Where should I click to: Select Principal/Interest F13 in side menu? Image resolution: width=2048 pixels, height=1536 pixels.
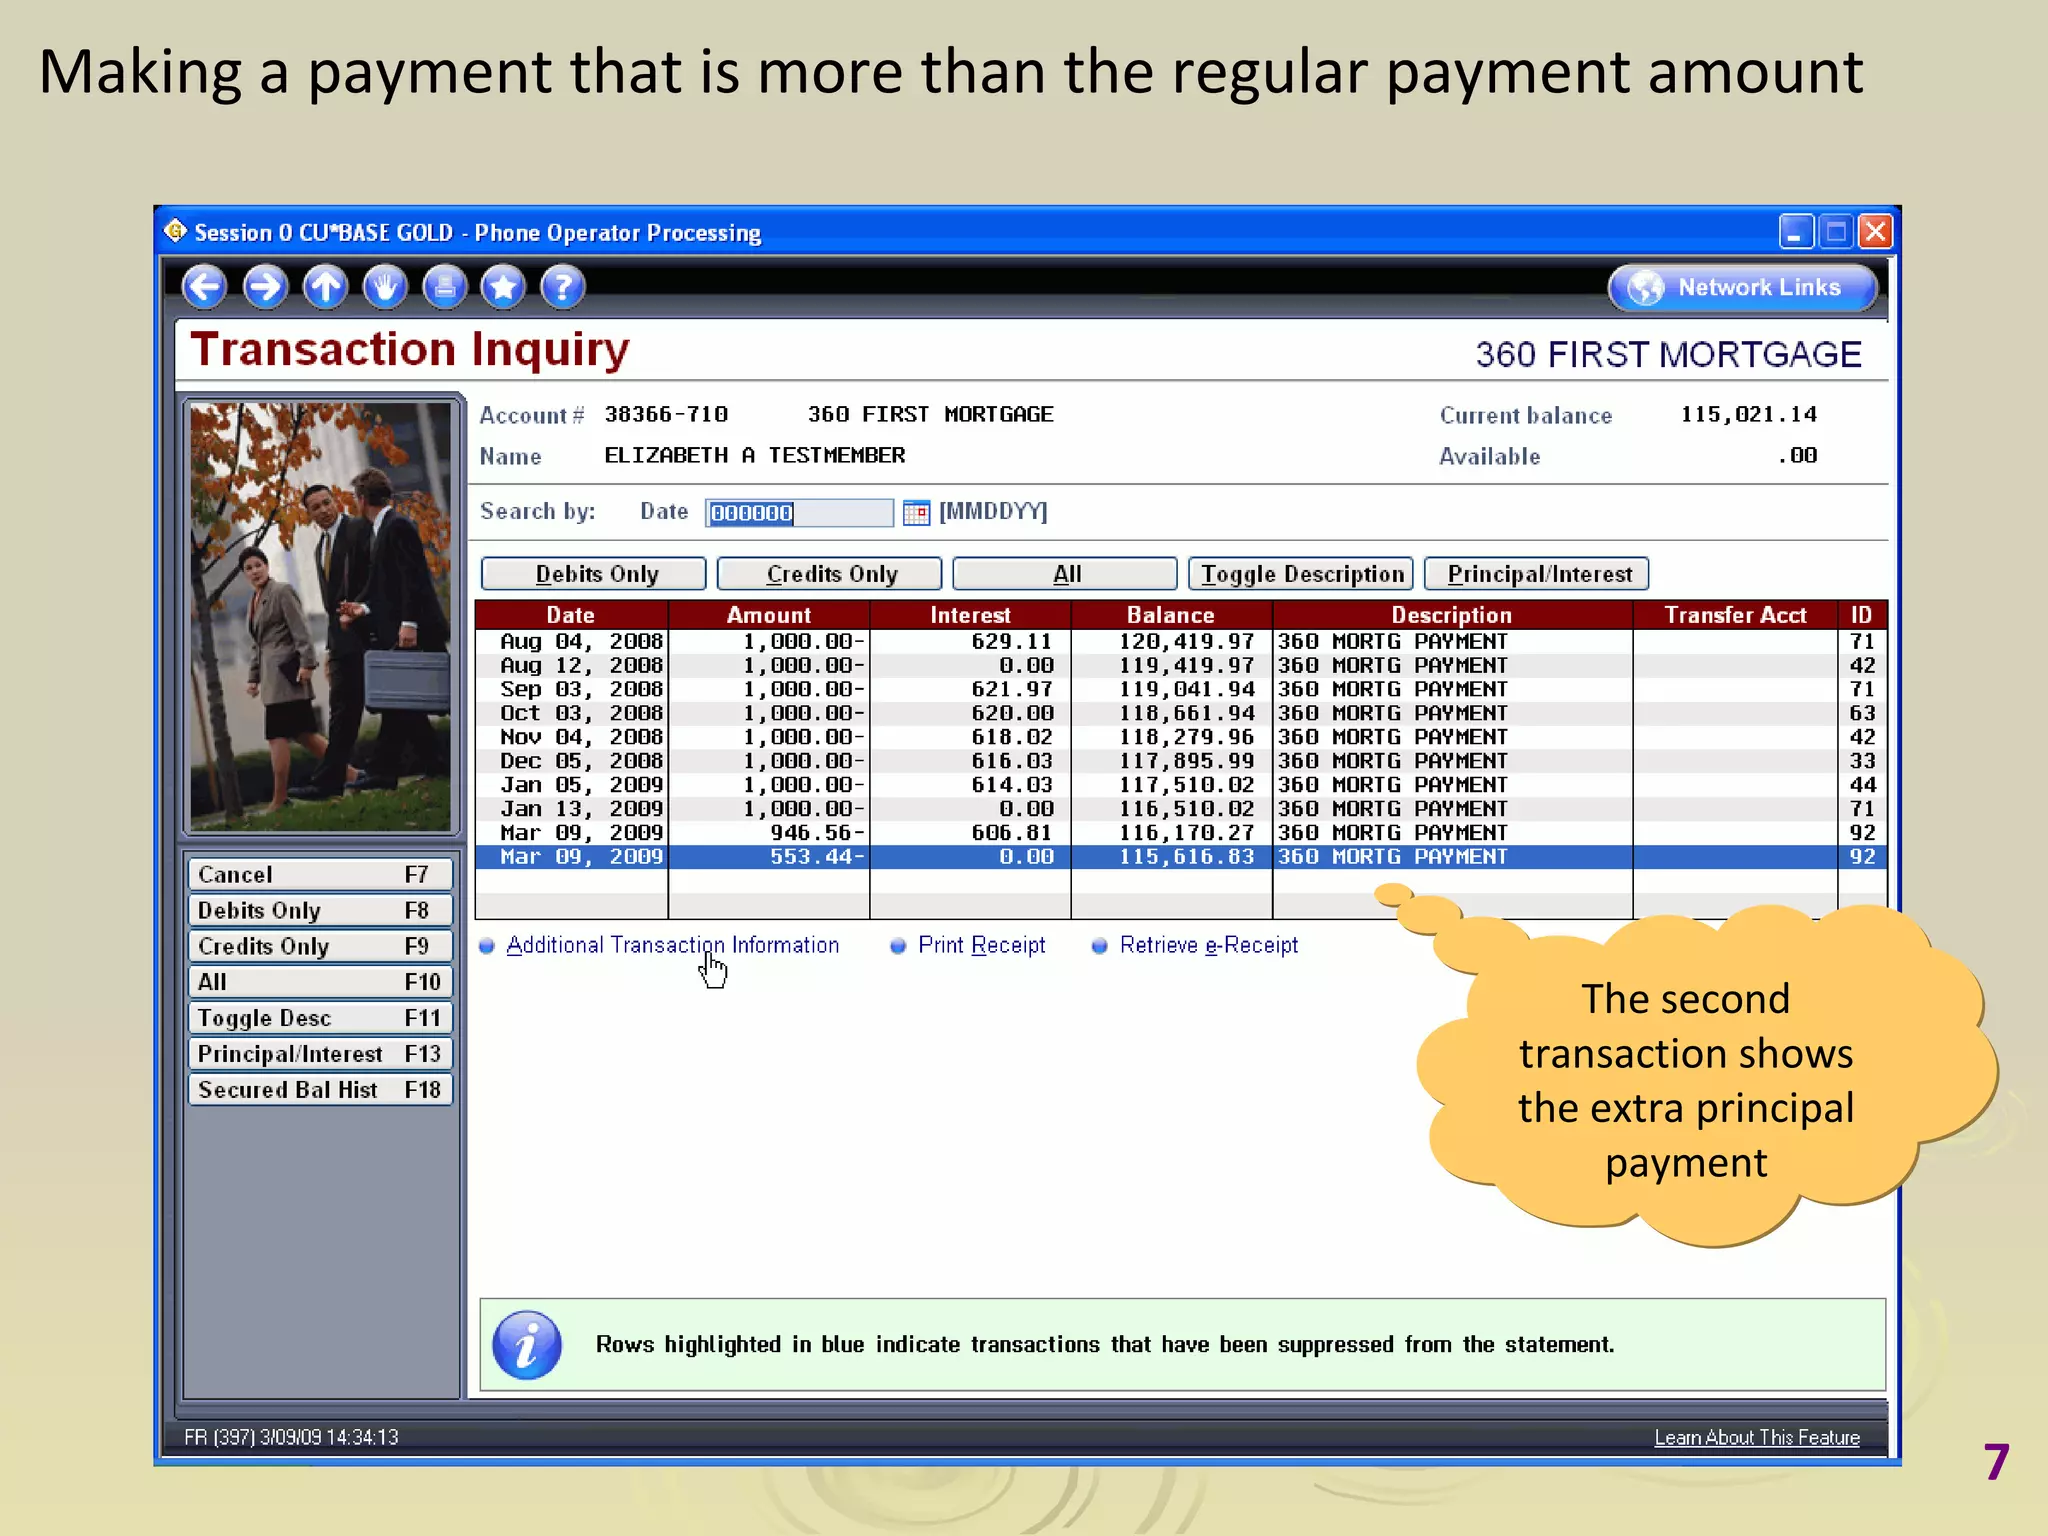click(320, 1054)
